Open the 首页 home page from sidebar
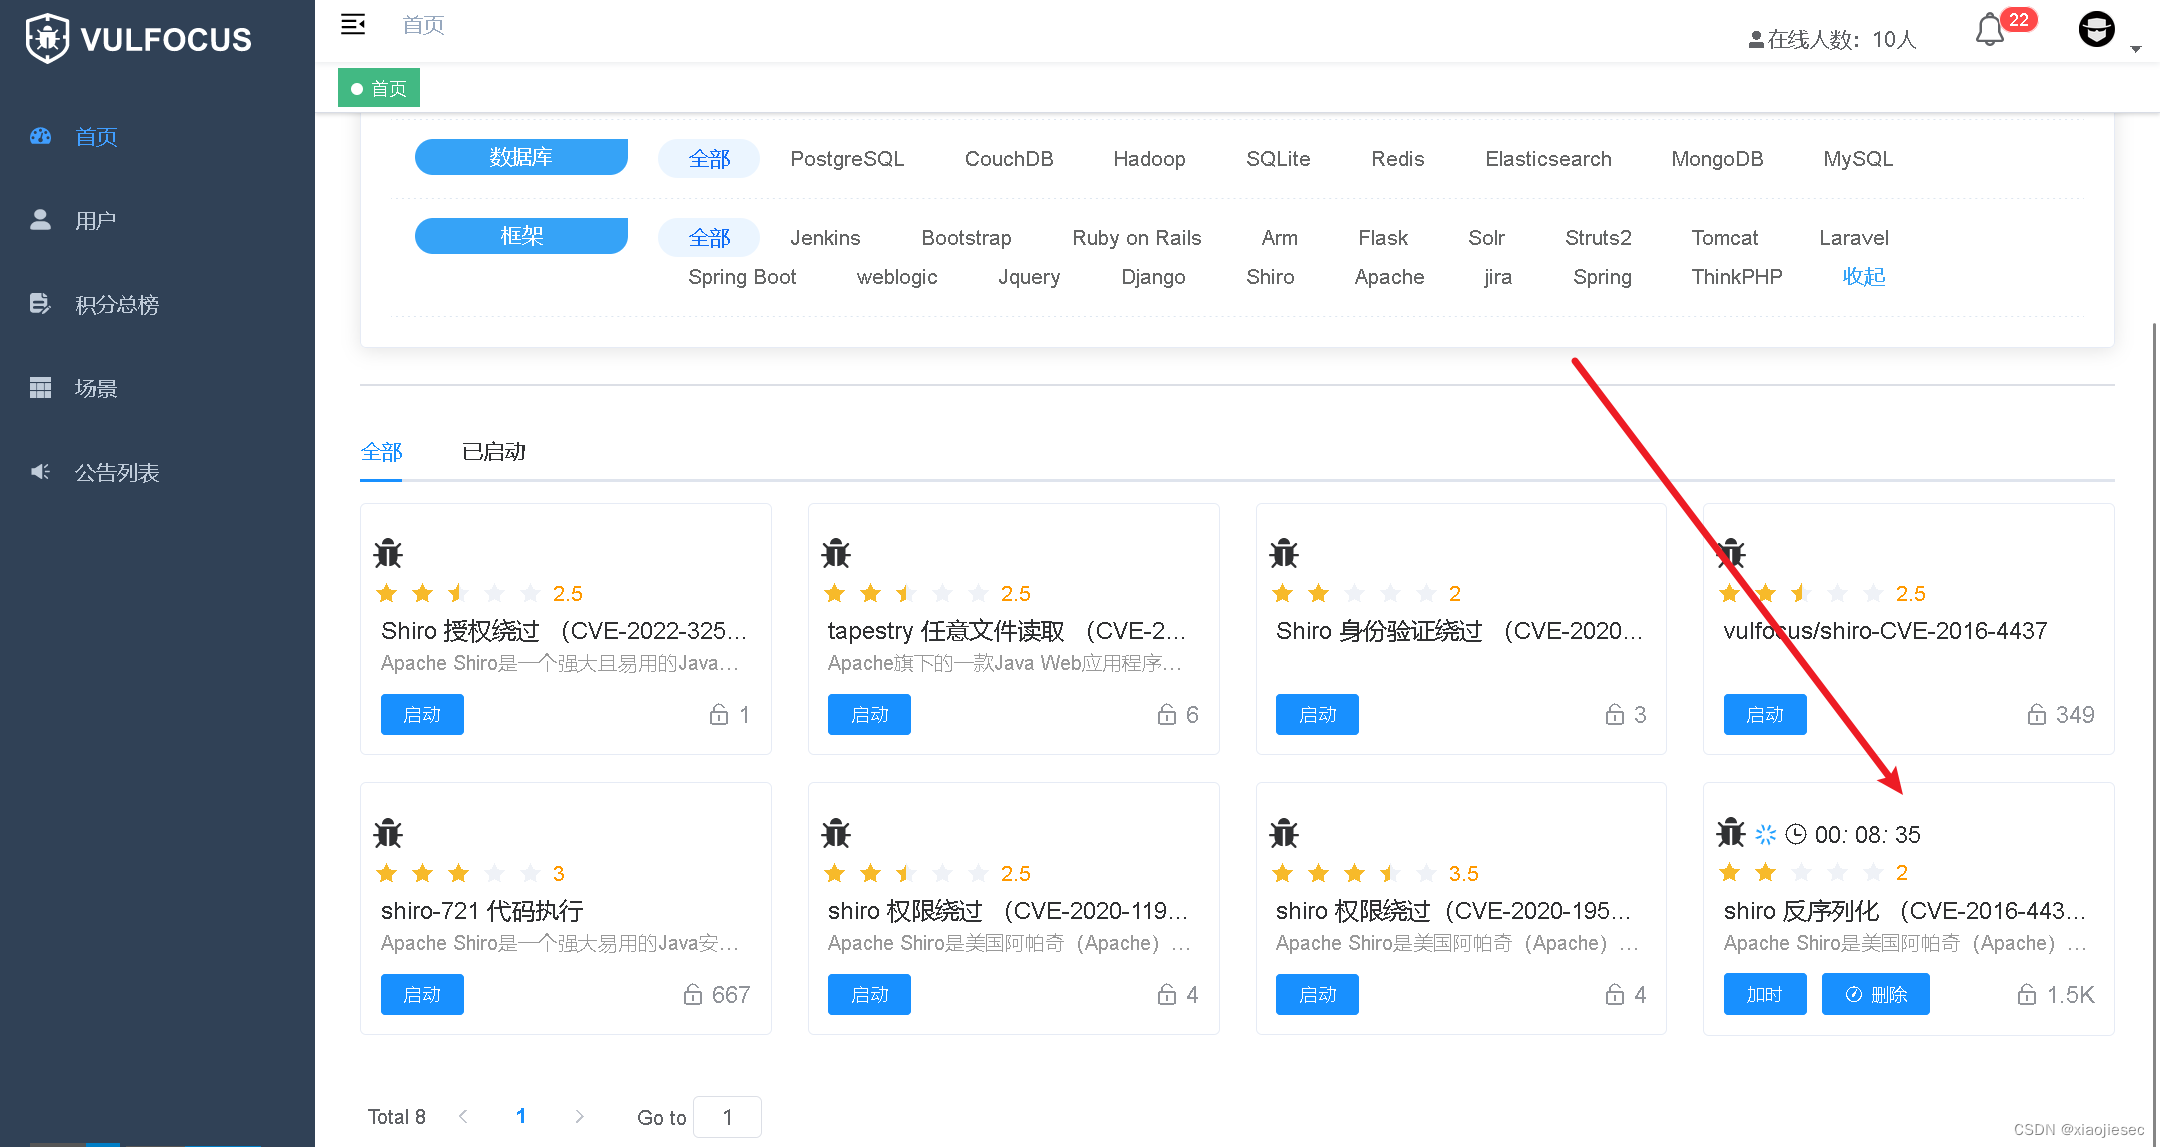Viewport: 2160px width, 1147px height. 96,137
